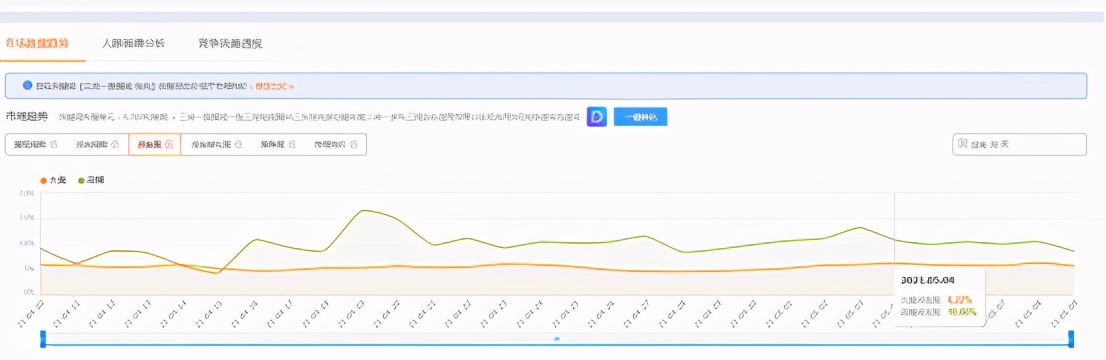Image resolution: width=1106 pixels, height=360 pixels.
Task: Click help icon on fourth metric option
Action: 238,145
